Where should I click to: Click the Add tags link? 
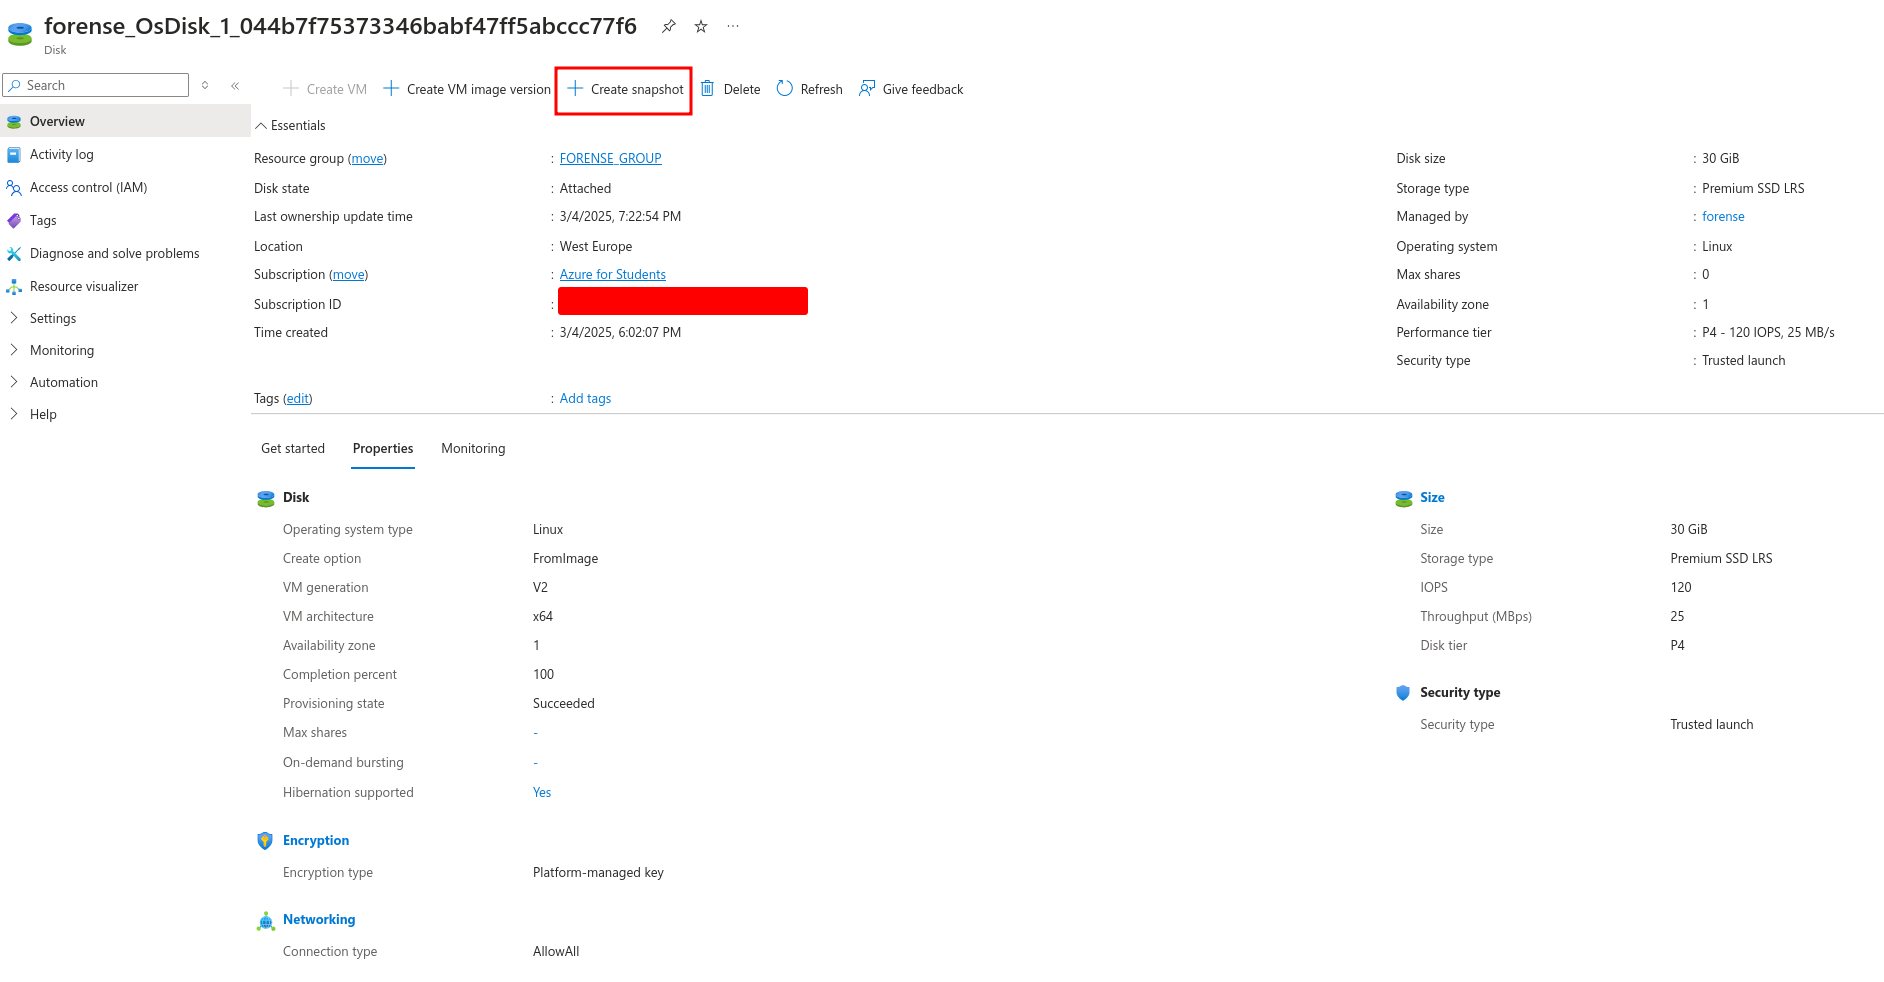(x=585, y=398)
